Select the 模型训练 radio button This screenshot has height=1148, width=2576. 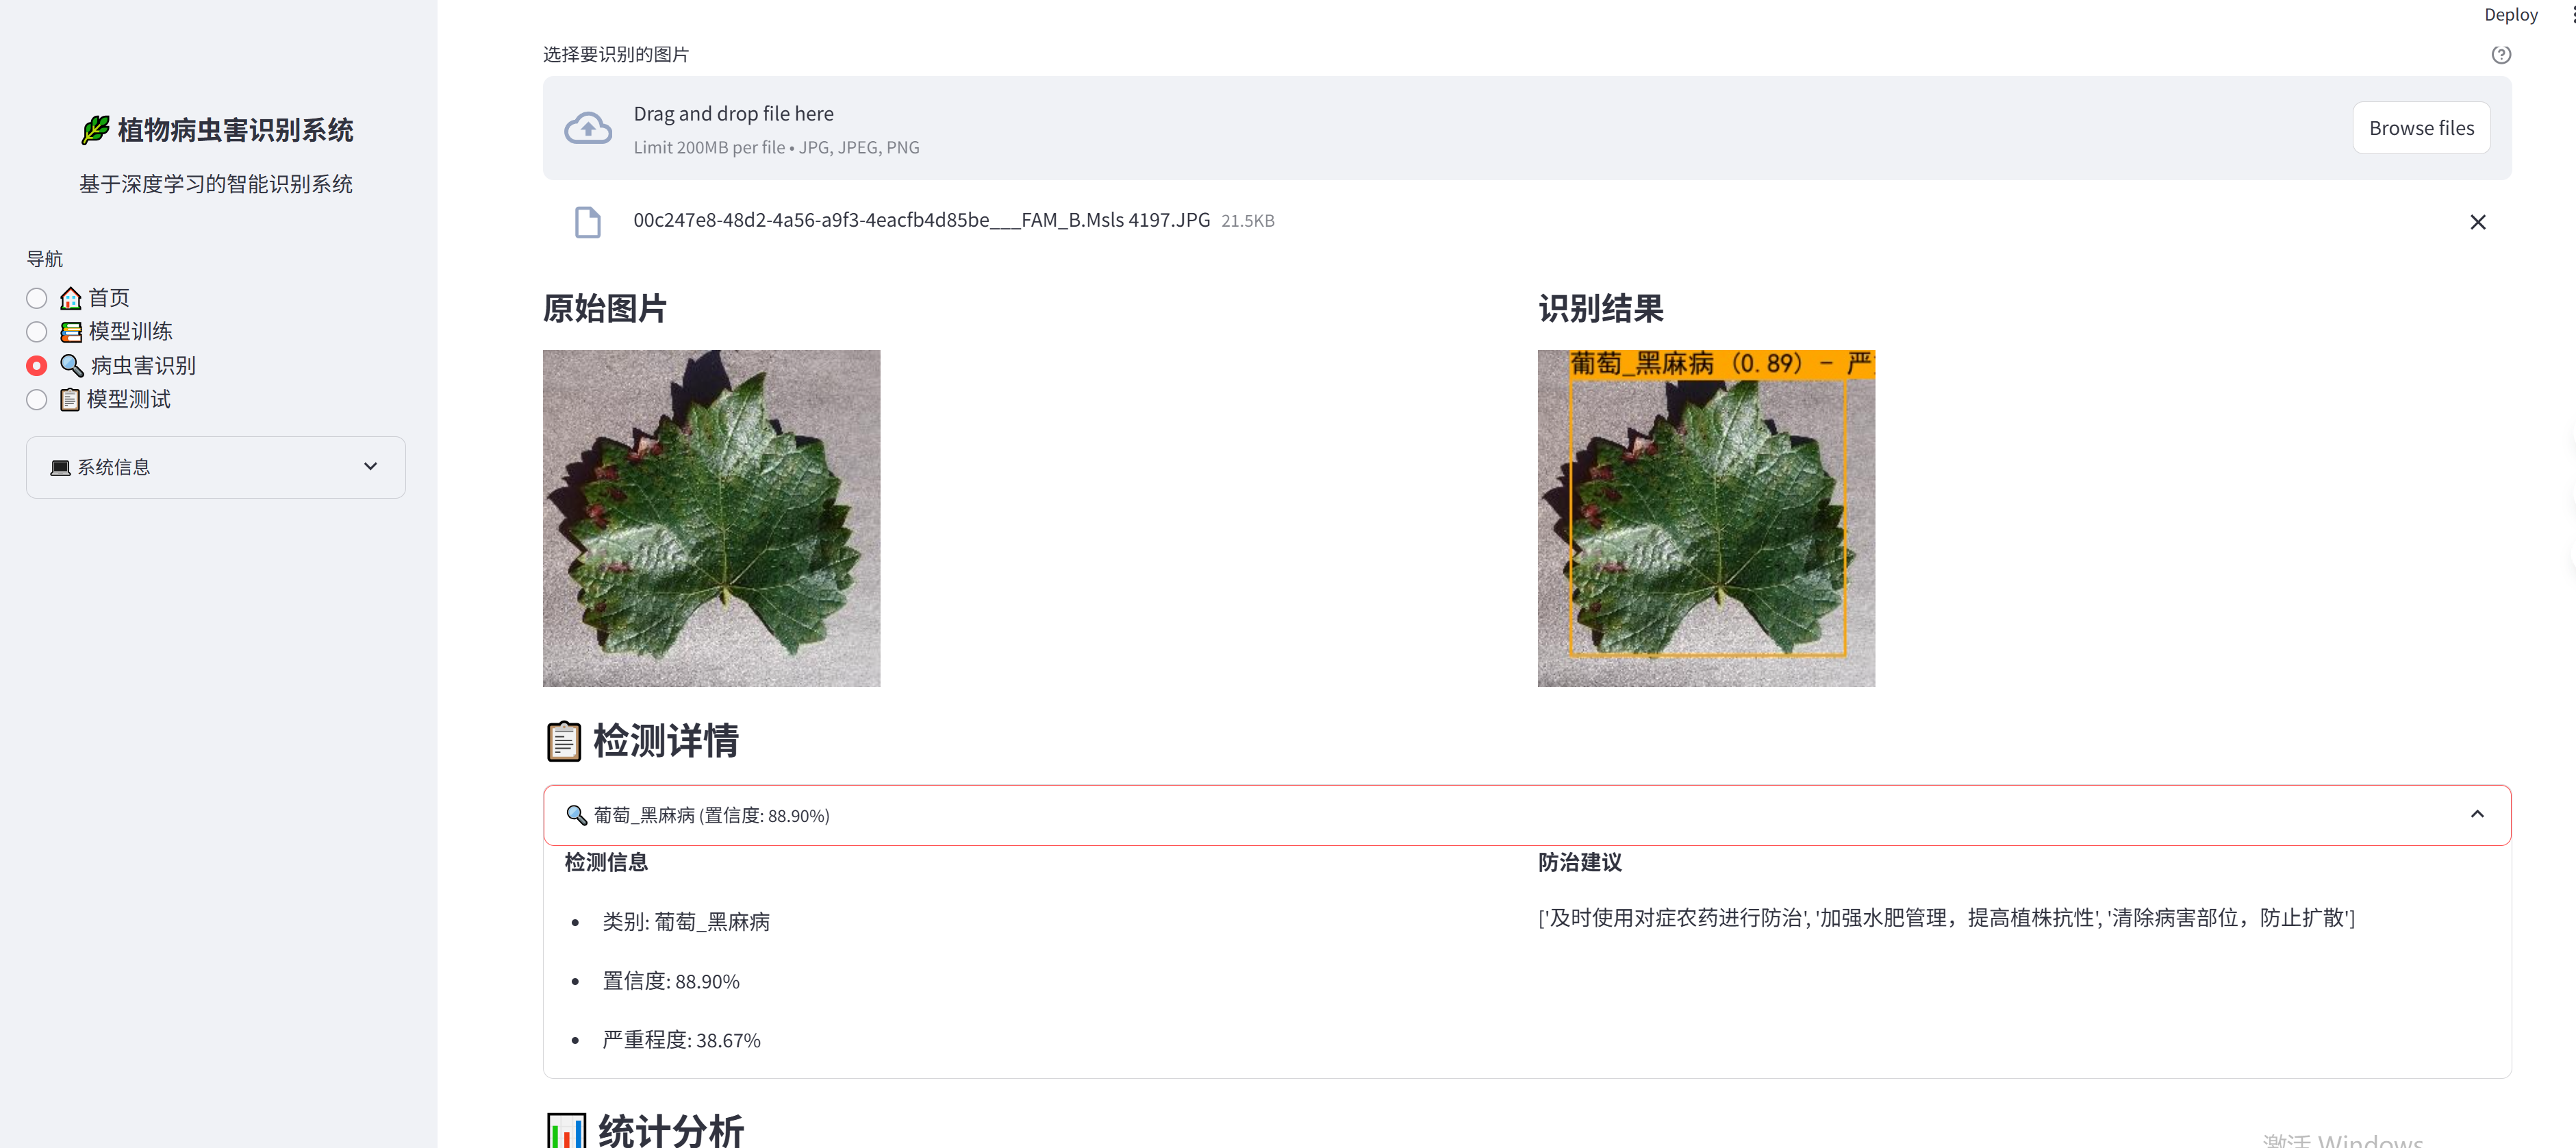[36, 331]
